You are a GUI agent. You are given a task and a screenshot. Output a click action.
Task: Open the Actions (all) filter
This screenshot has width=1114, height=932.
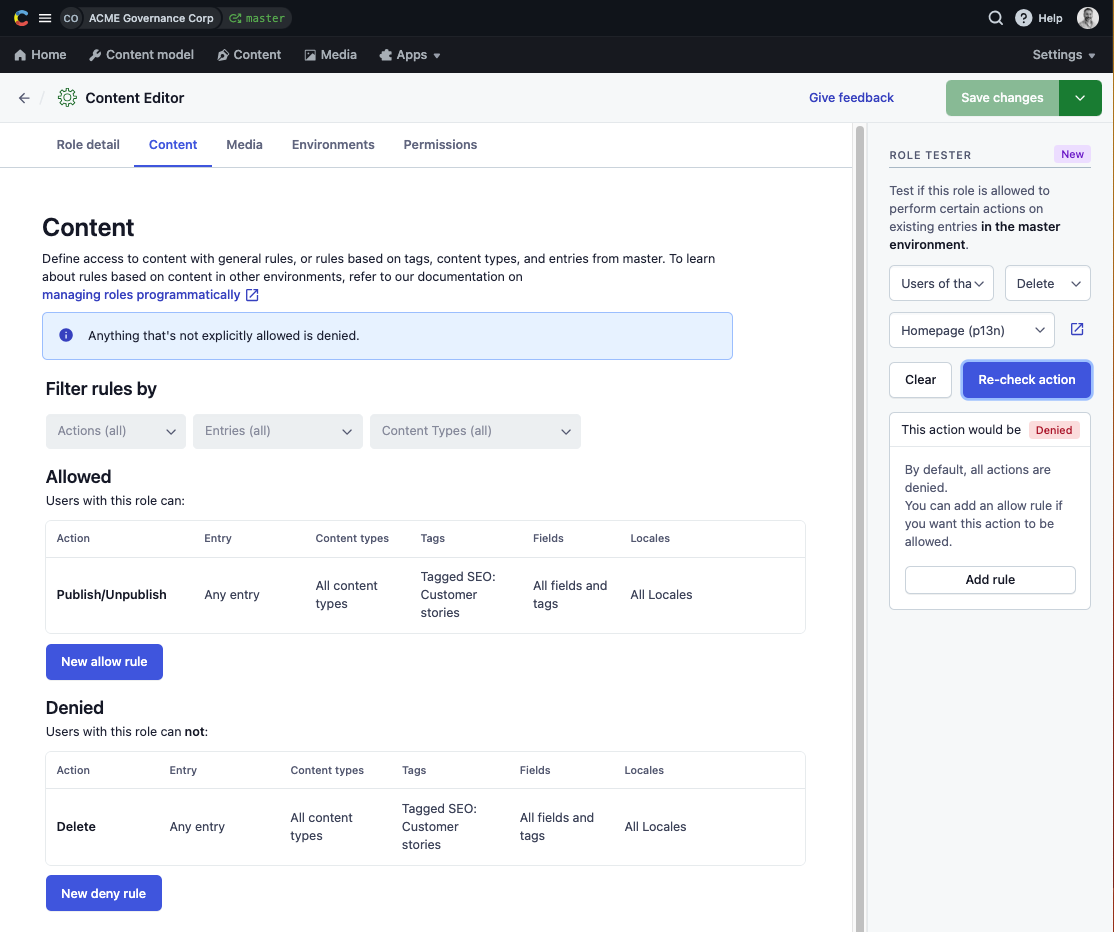pos(116,431)
